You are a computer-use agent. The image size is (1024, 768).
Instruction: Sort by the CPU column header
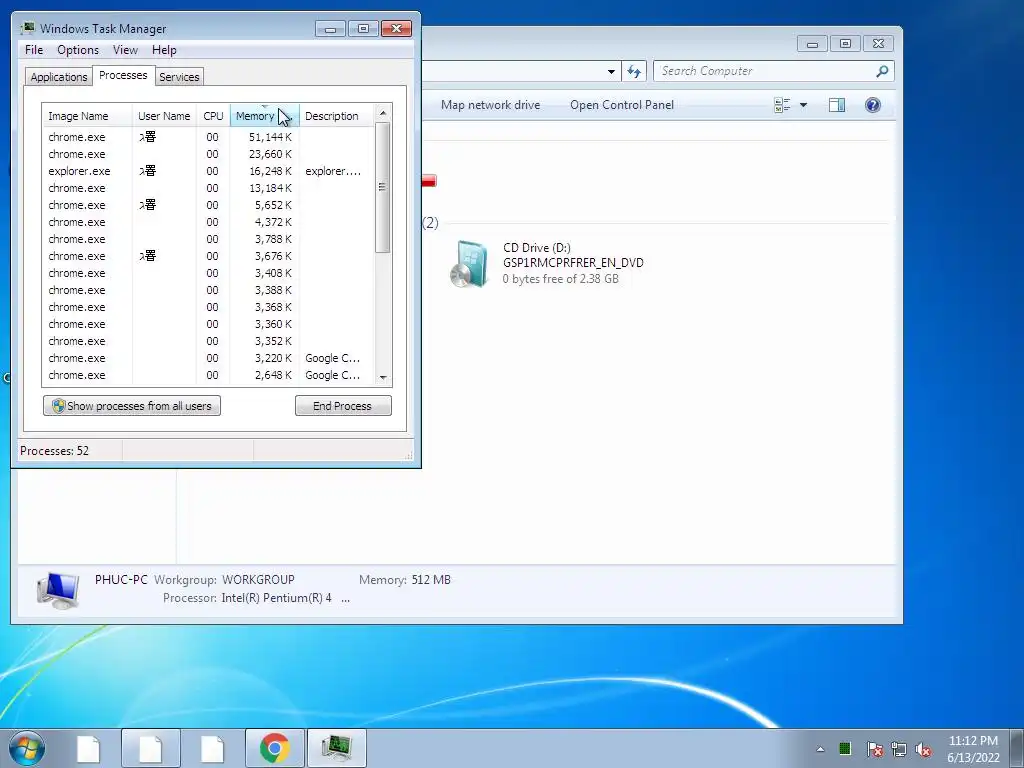pyautogui.click(x=213, y=116)
